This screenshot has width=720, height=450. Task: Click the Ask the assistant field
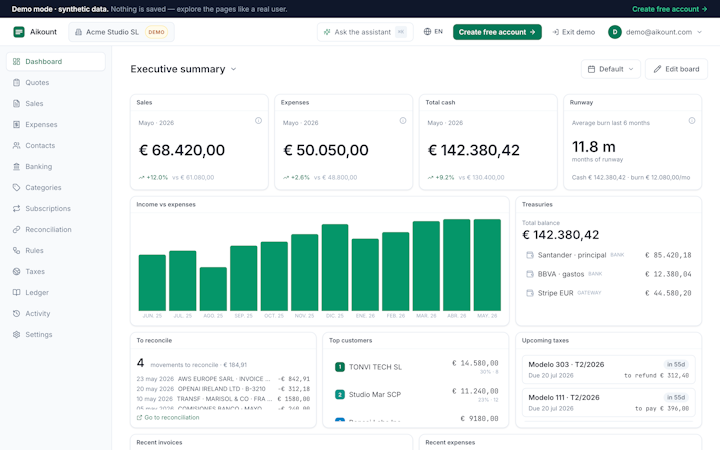coord(365,32)
